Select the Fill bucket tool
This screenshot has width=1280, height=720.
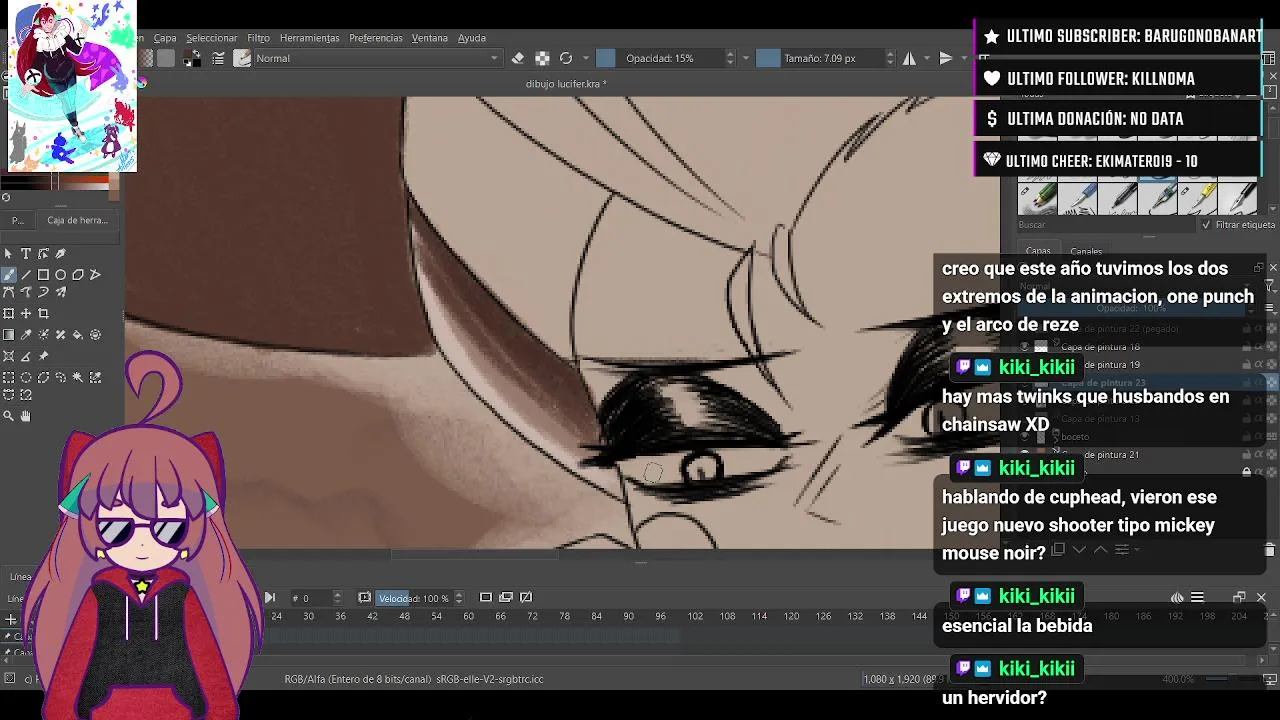pyautogui.click(x=78, y=335)
